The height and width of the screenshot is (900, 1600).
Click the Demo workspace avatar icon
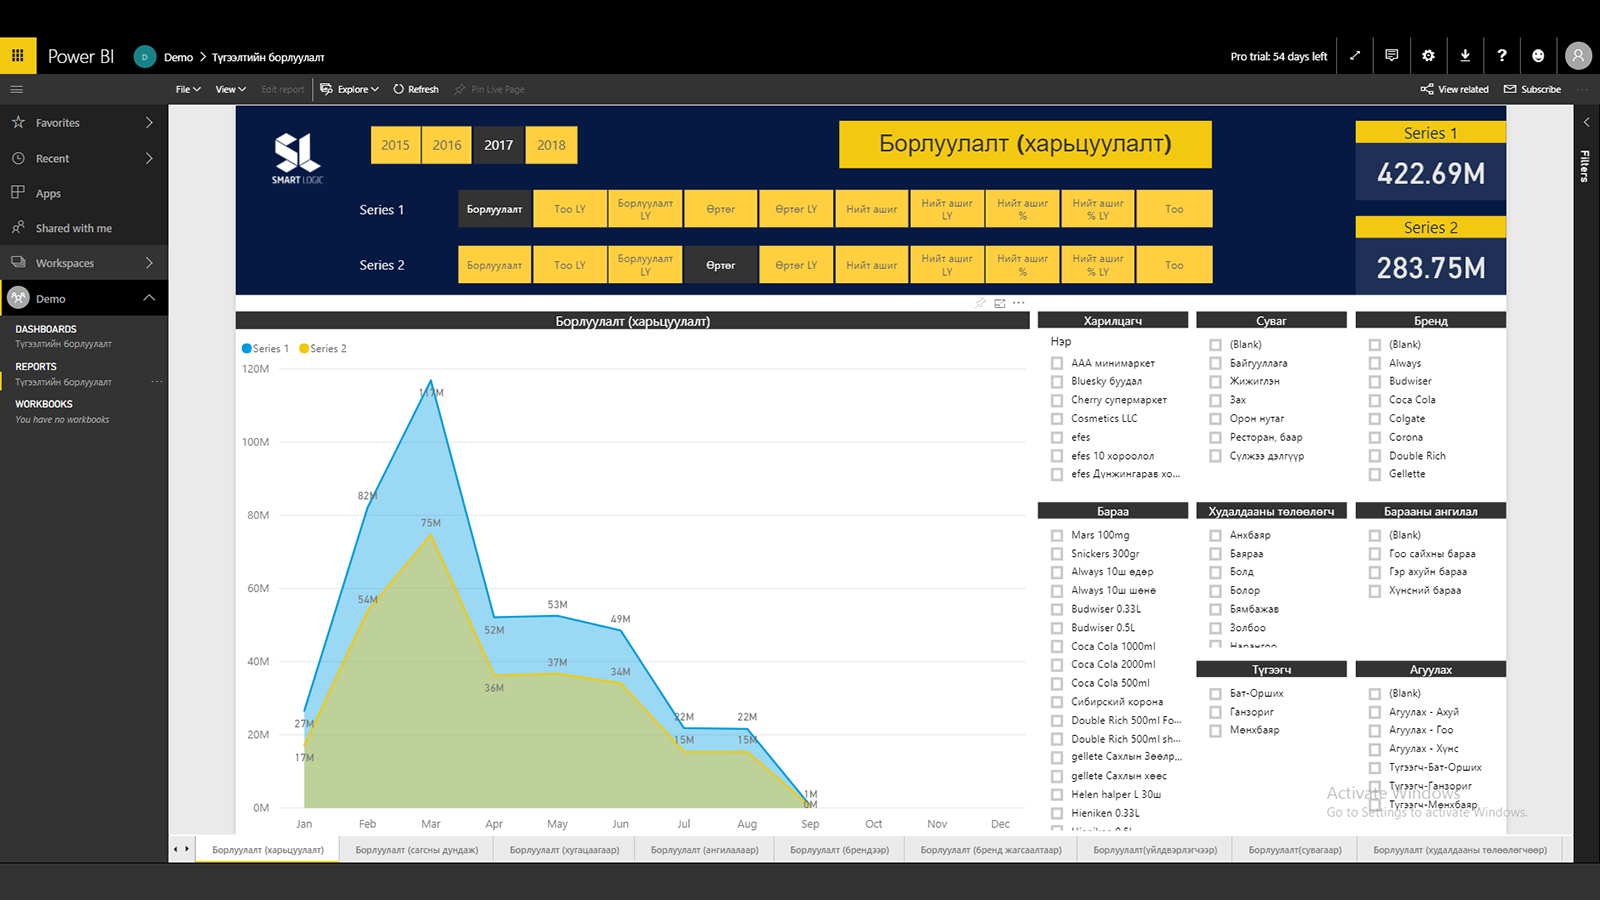click(x=18, y=298)
